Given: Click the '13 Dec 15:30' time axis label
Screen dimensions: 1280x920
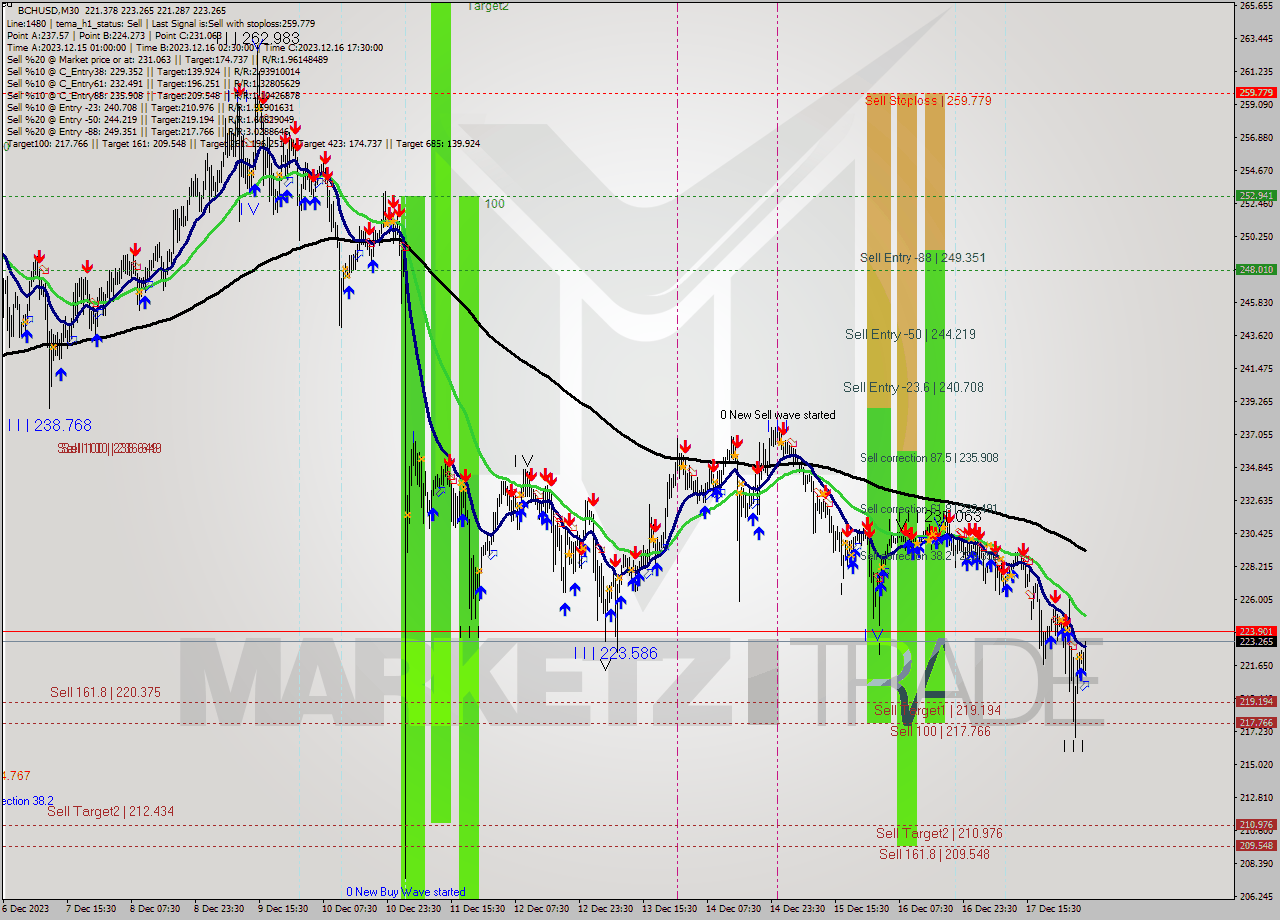Looking at the screenshot, I should tap(670, 909).
